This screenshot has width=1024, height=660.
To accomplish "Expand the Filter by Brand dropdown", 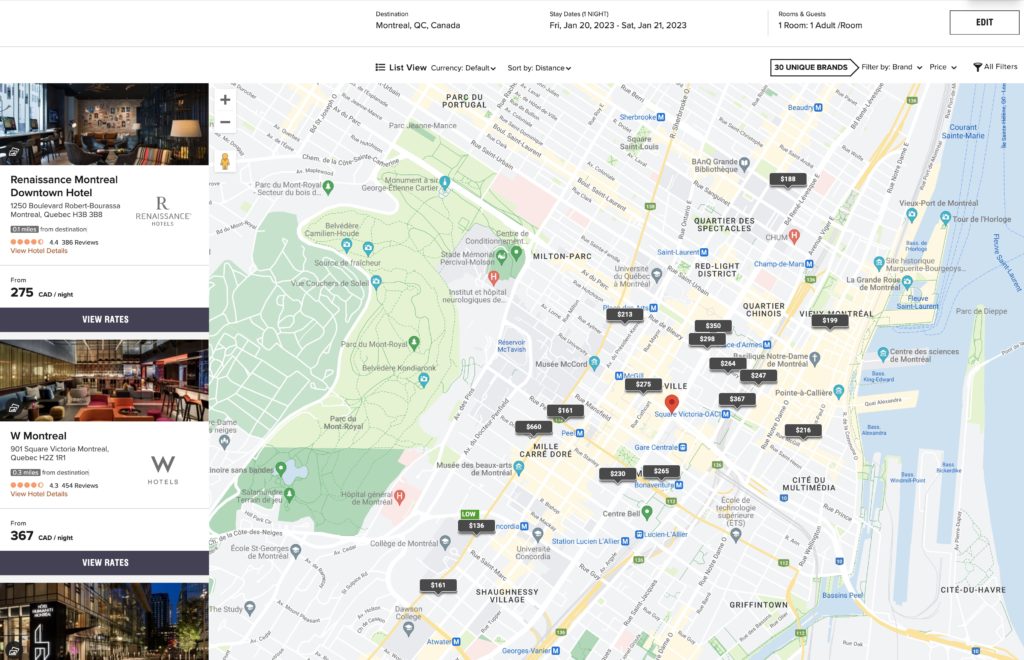I will coord(890,67).
